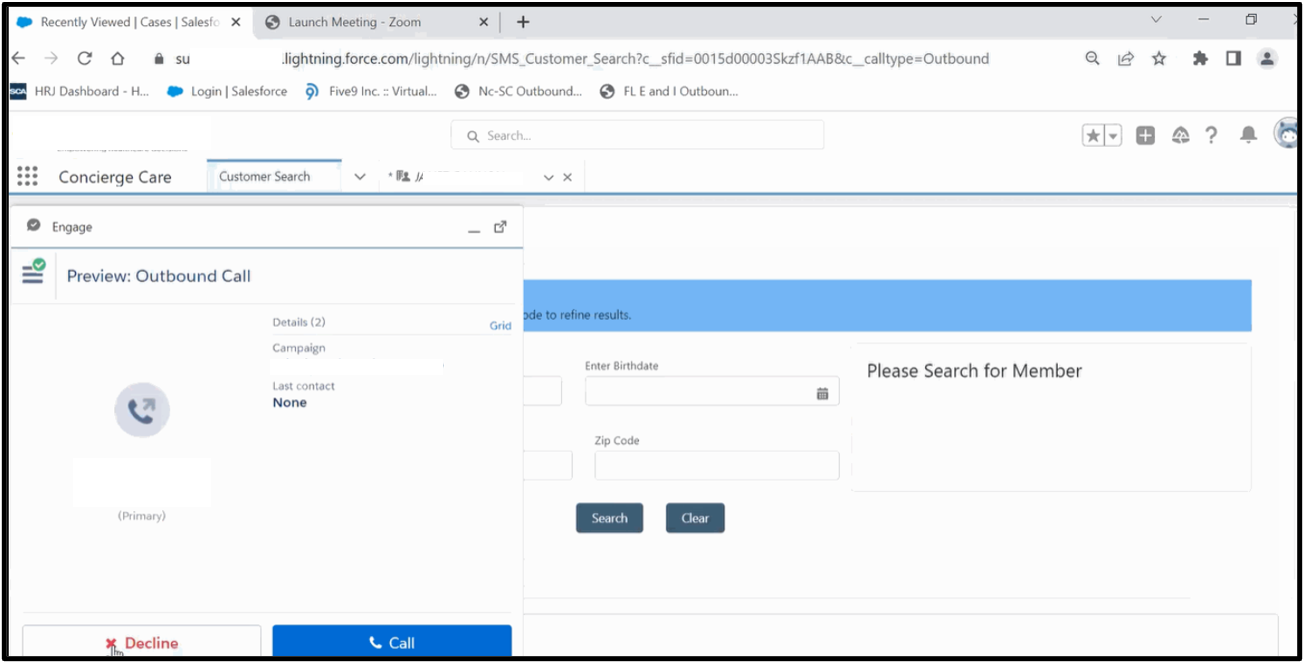Click the outbound call phone icon

pos(142,410)
